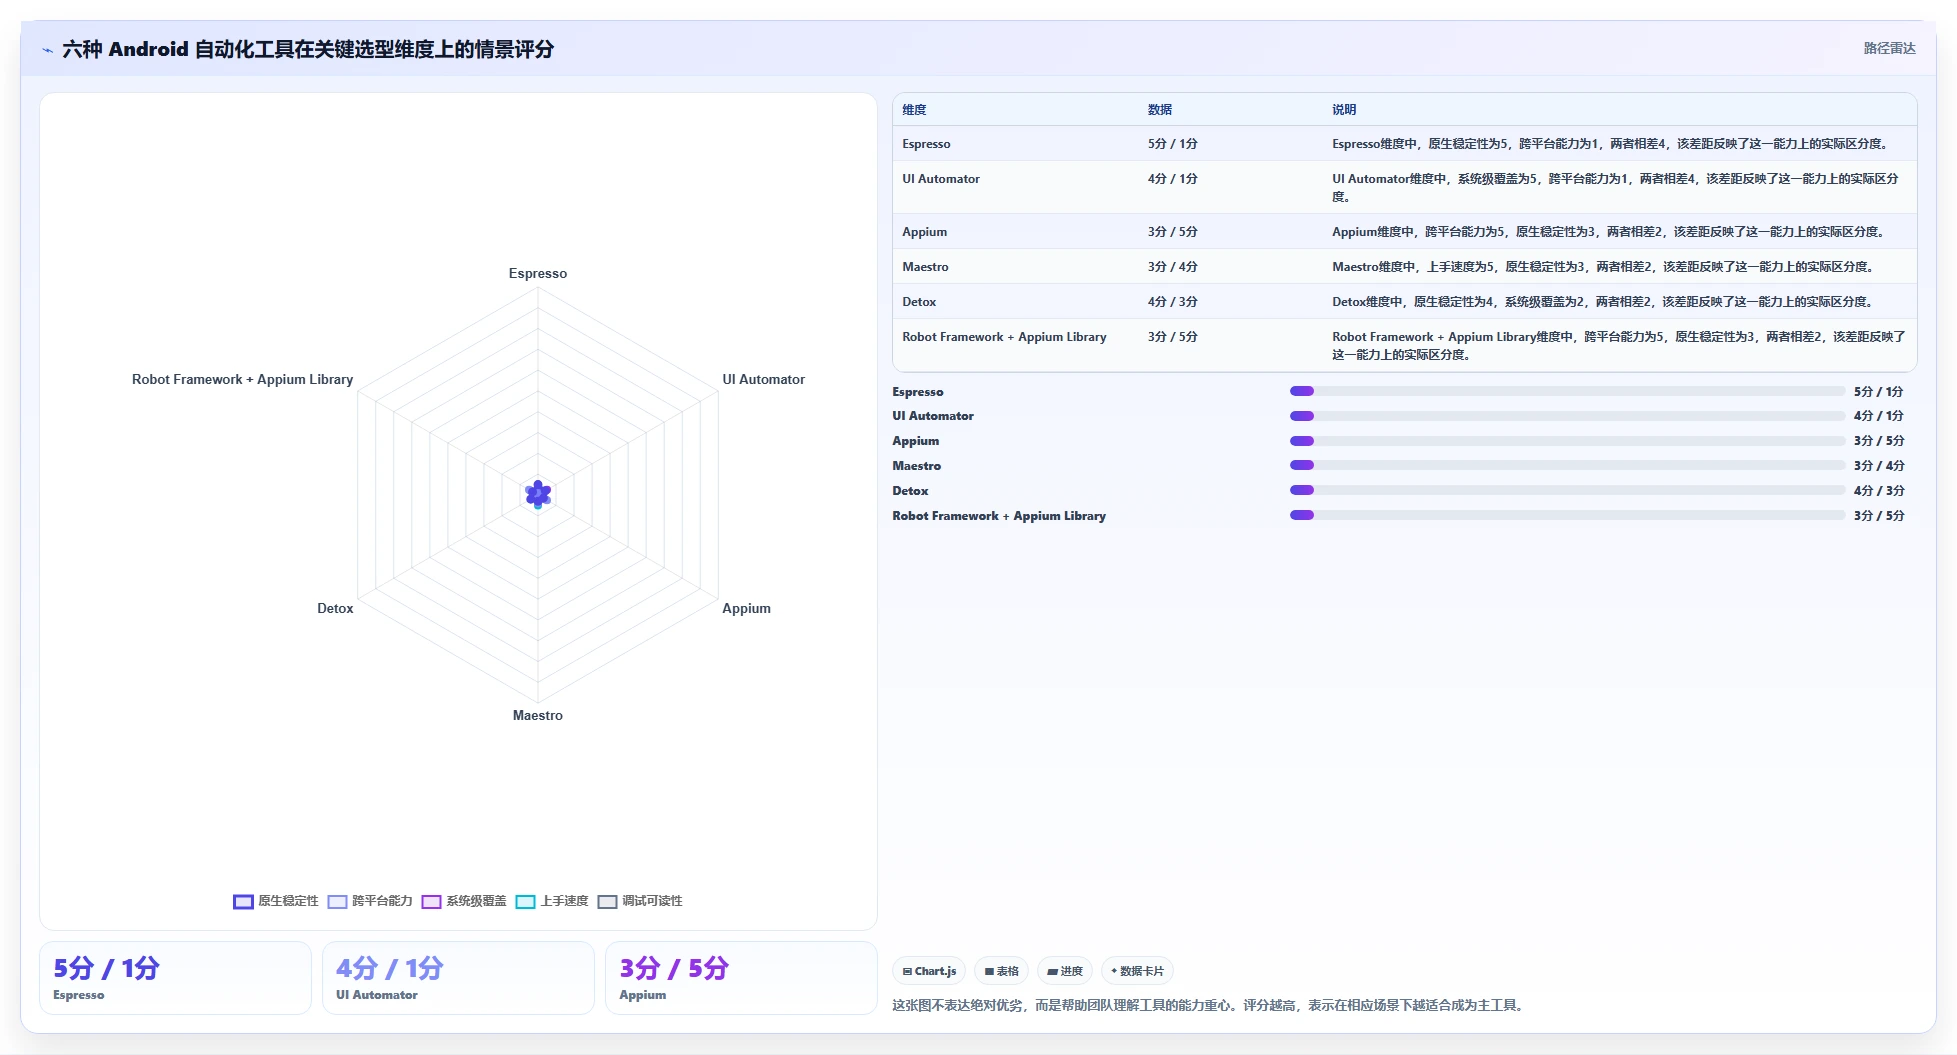The image size is (1957, 1055).
Task: Click the Maestro radar axis label
Action: pyautogui.click(x=538, y=715)
